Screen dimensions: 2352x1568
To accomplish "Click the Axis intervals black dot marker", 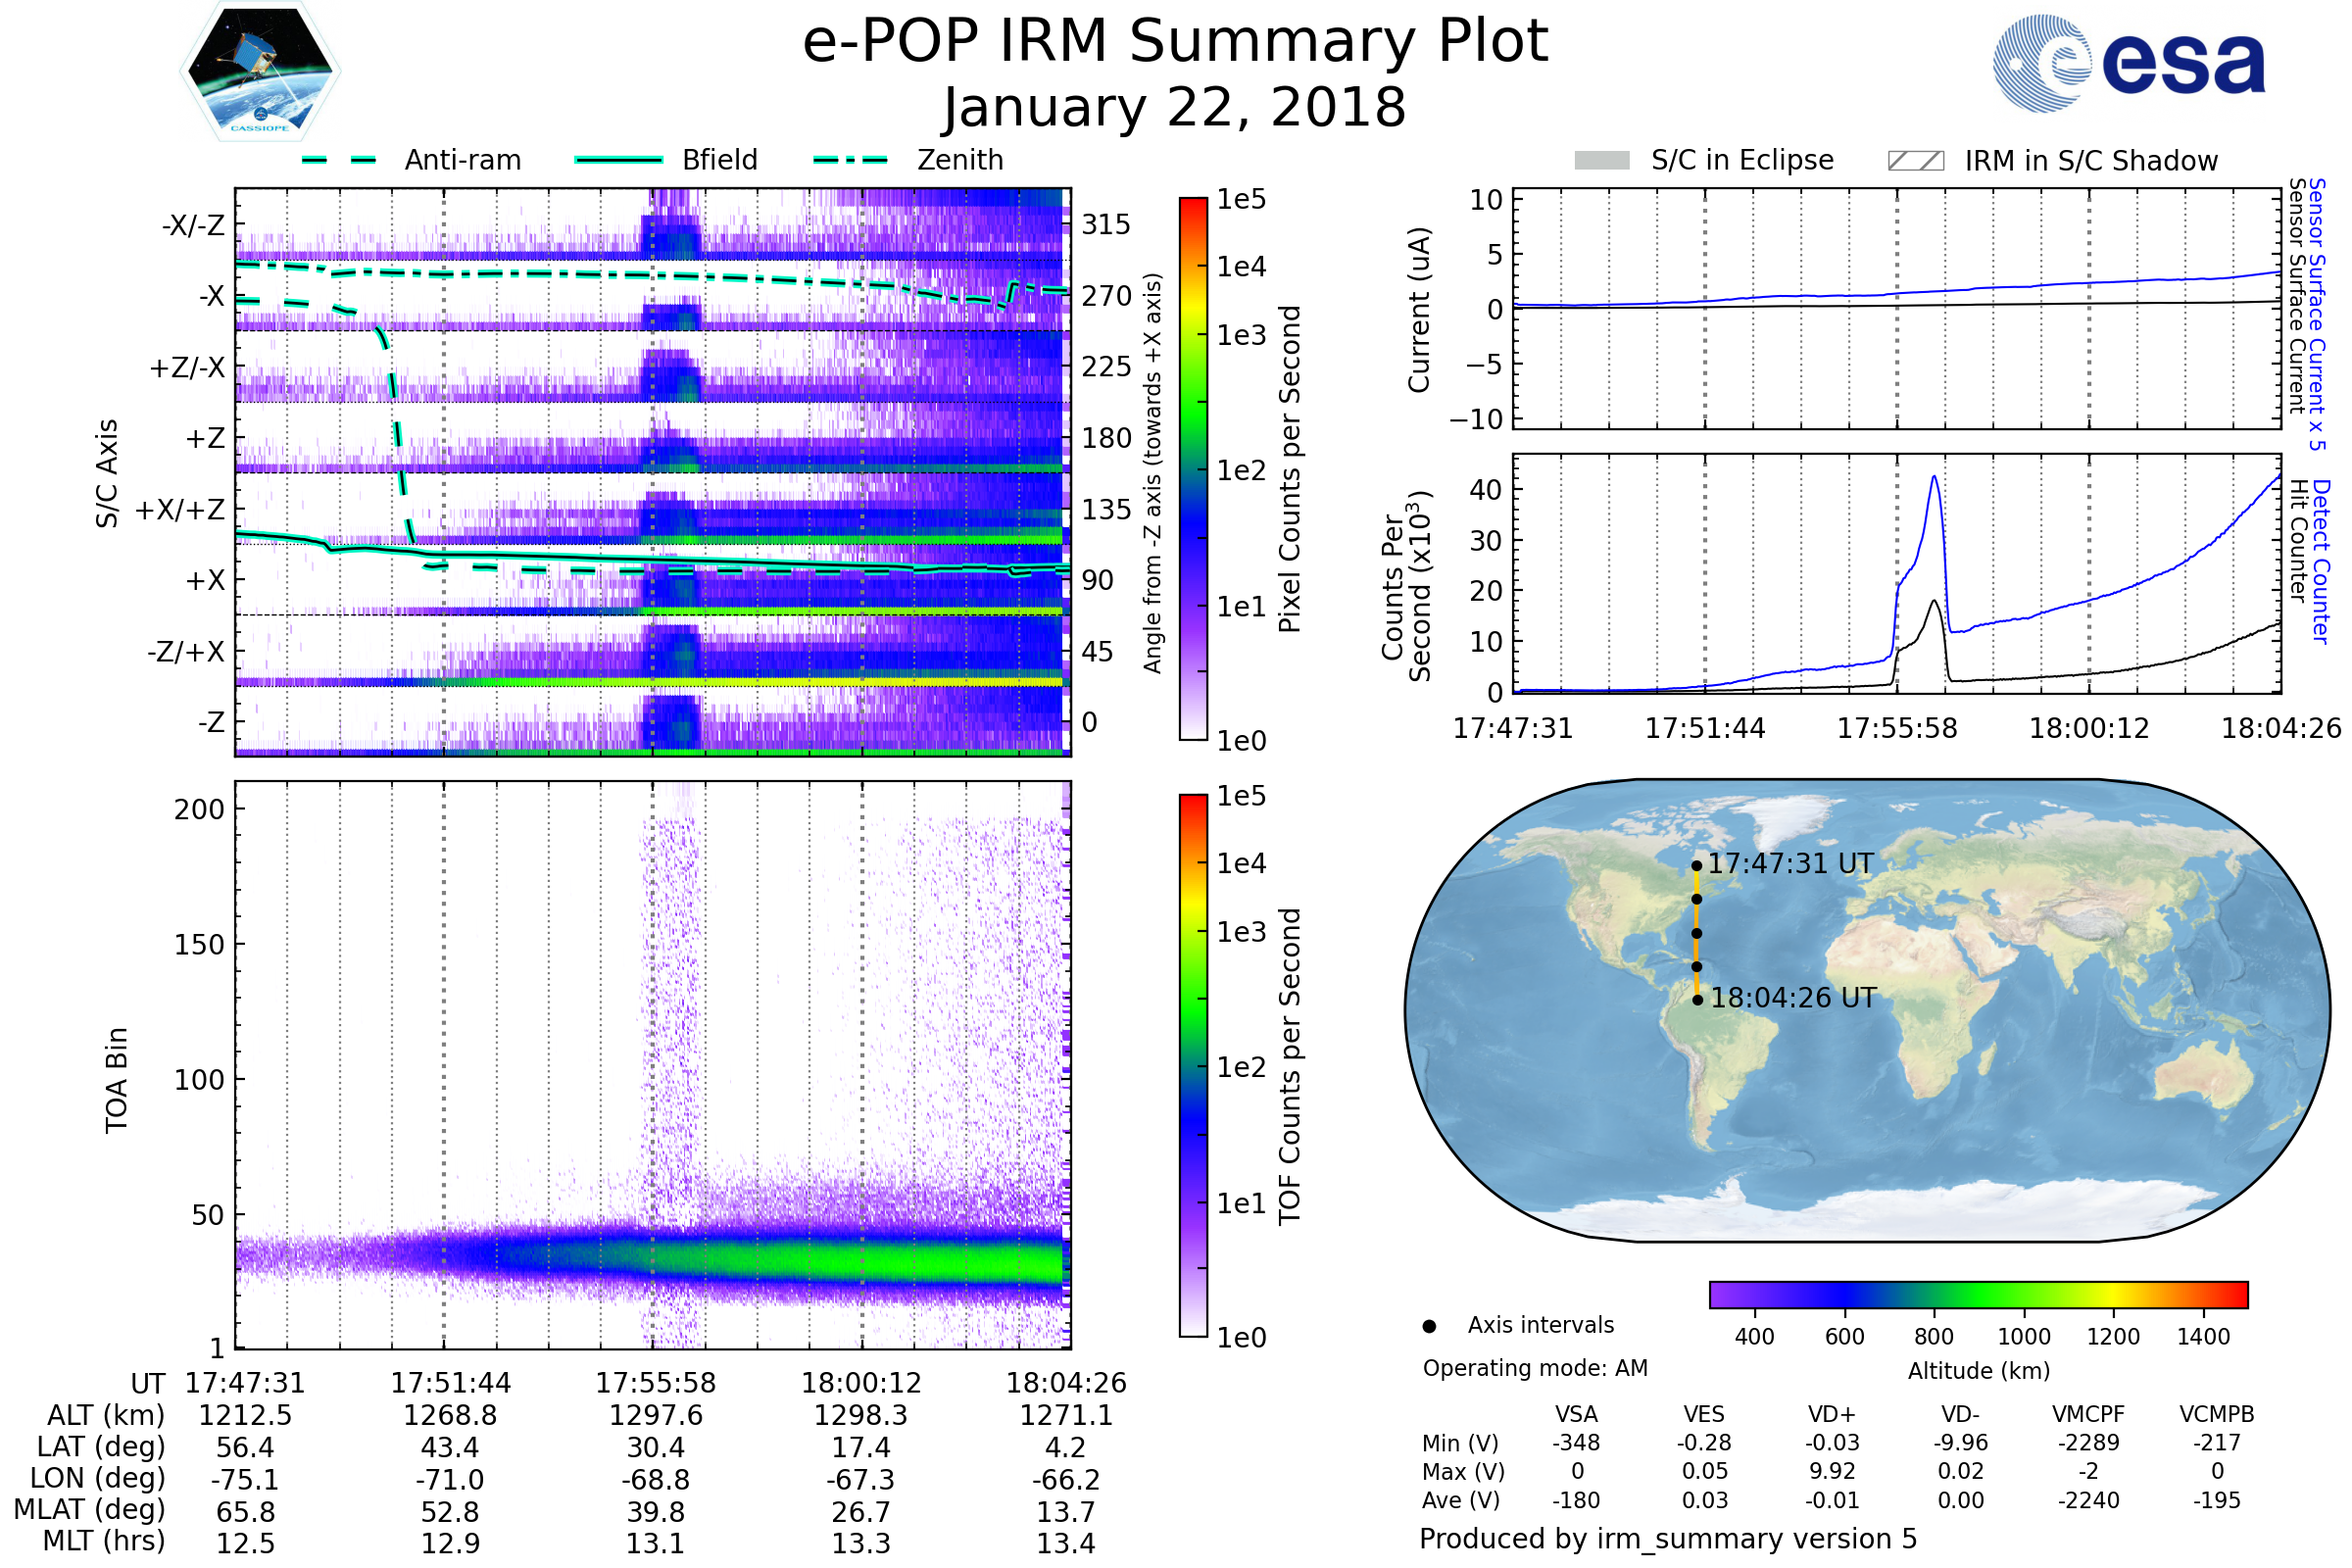I will [x=1429, y=1326].
